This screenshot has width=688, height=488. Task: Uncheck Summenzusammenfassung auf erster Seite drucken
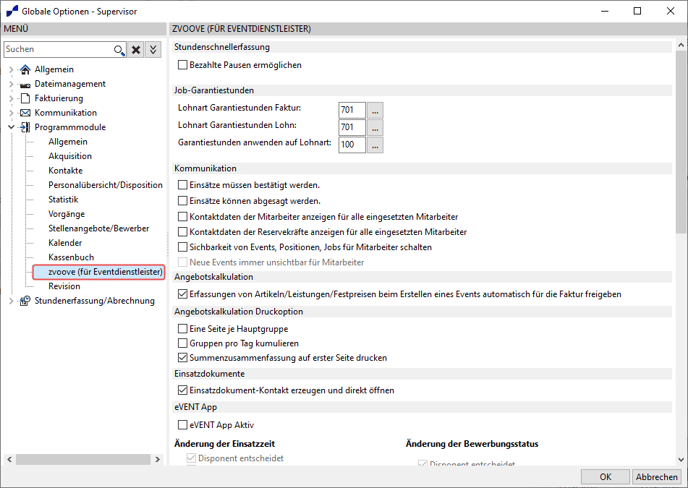tap(183, 358)
